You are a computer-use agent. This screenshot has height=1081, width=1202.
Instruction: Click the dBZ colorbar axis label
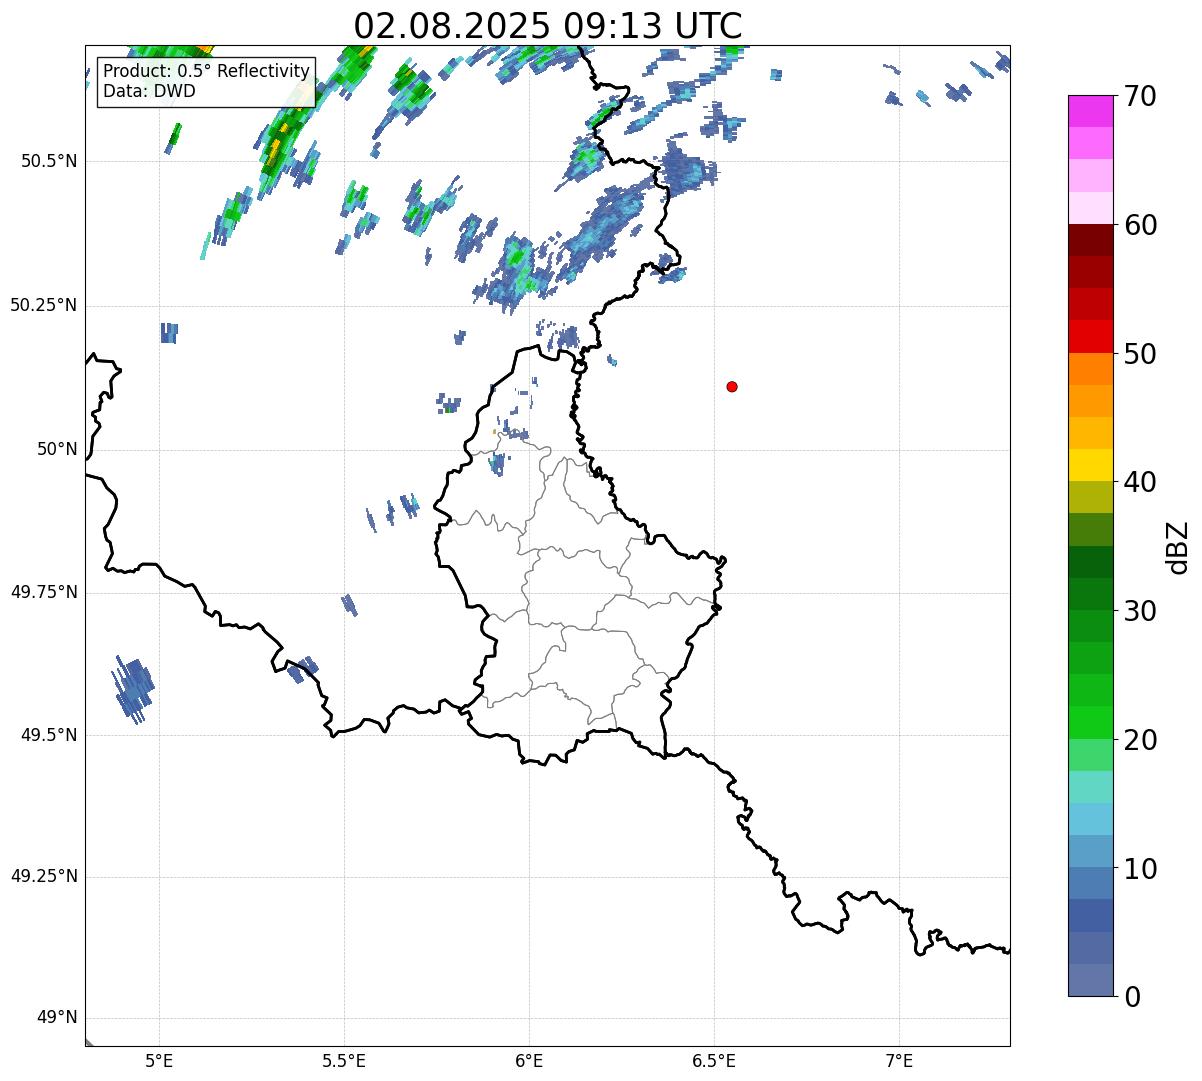pos(1178,547)
